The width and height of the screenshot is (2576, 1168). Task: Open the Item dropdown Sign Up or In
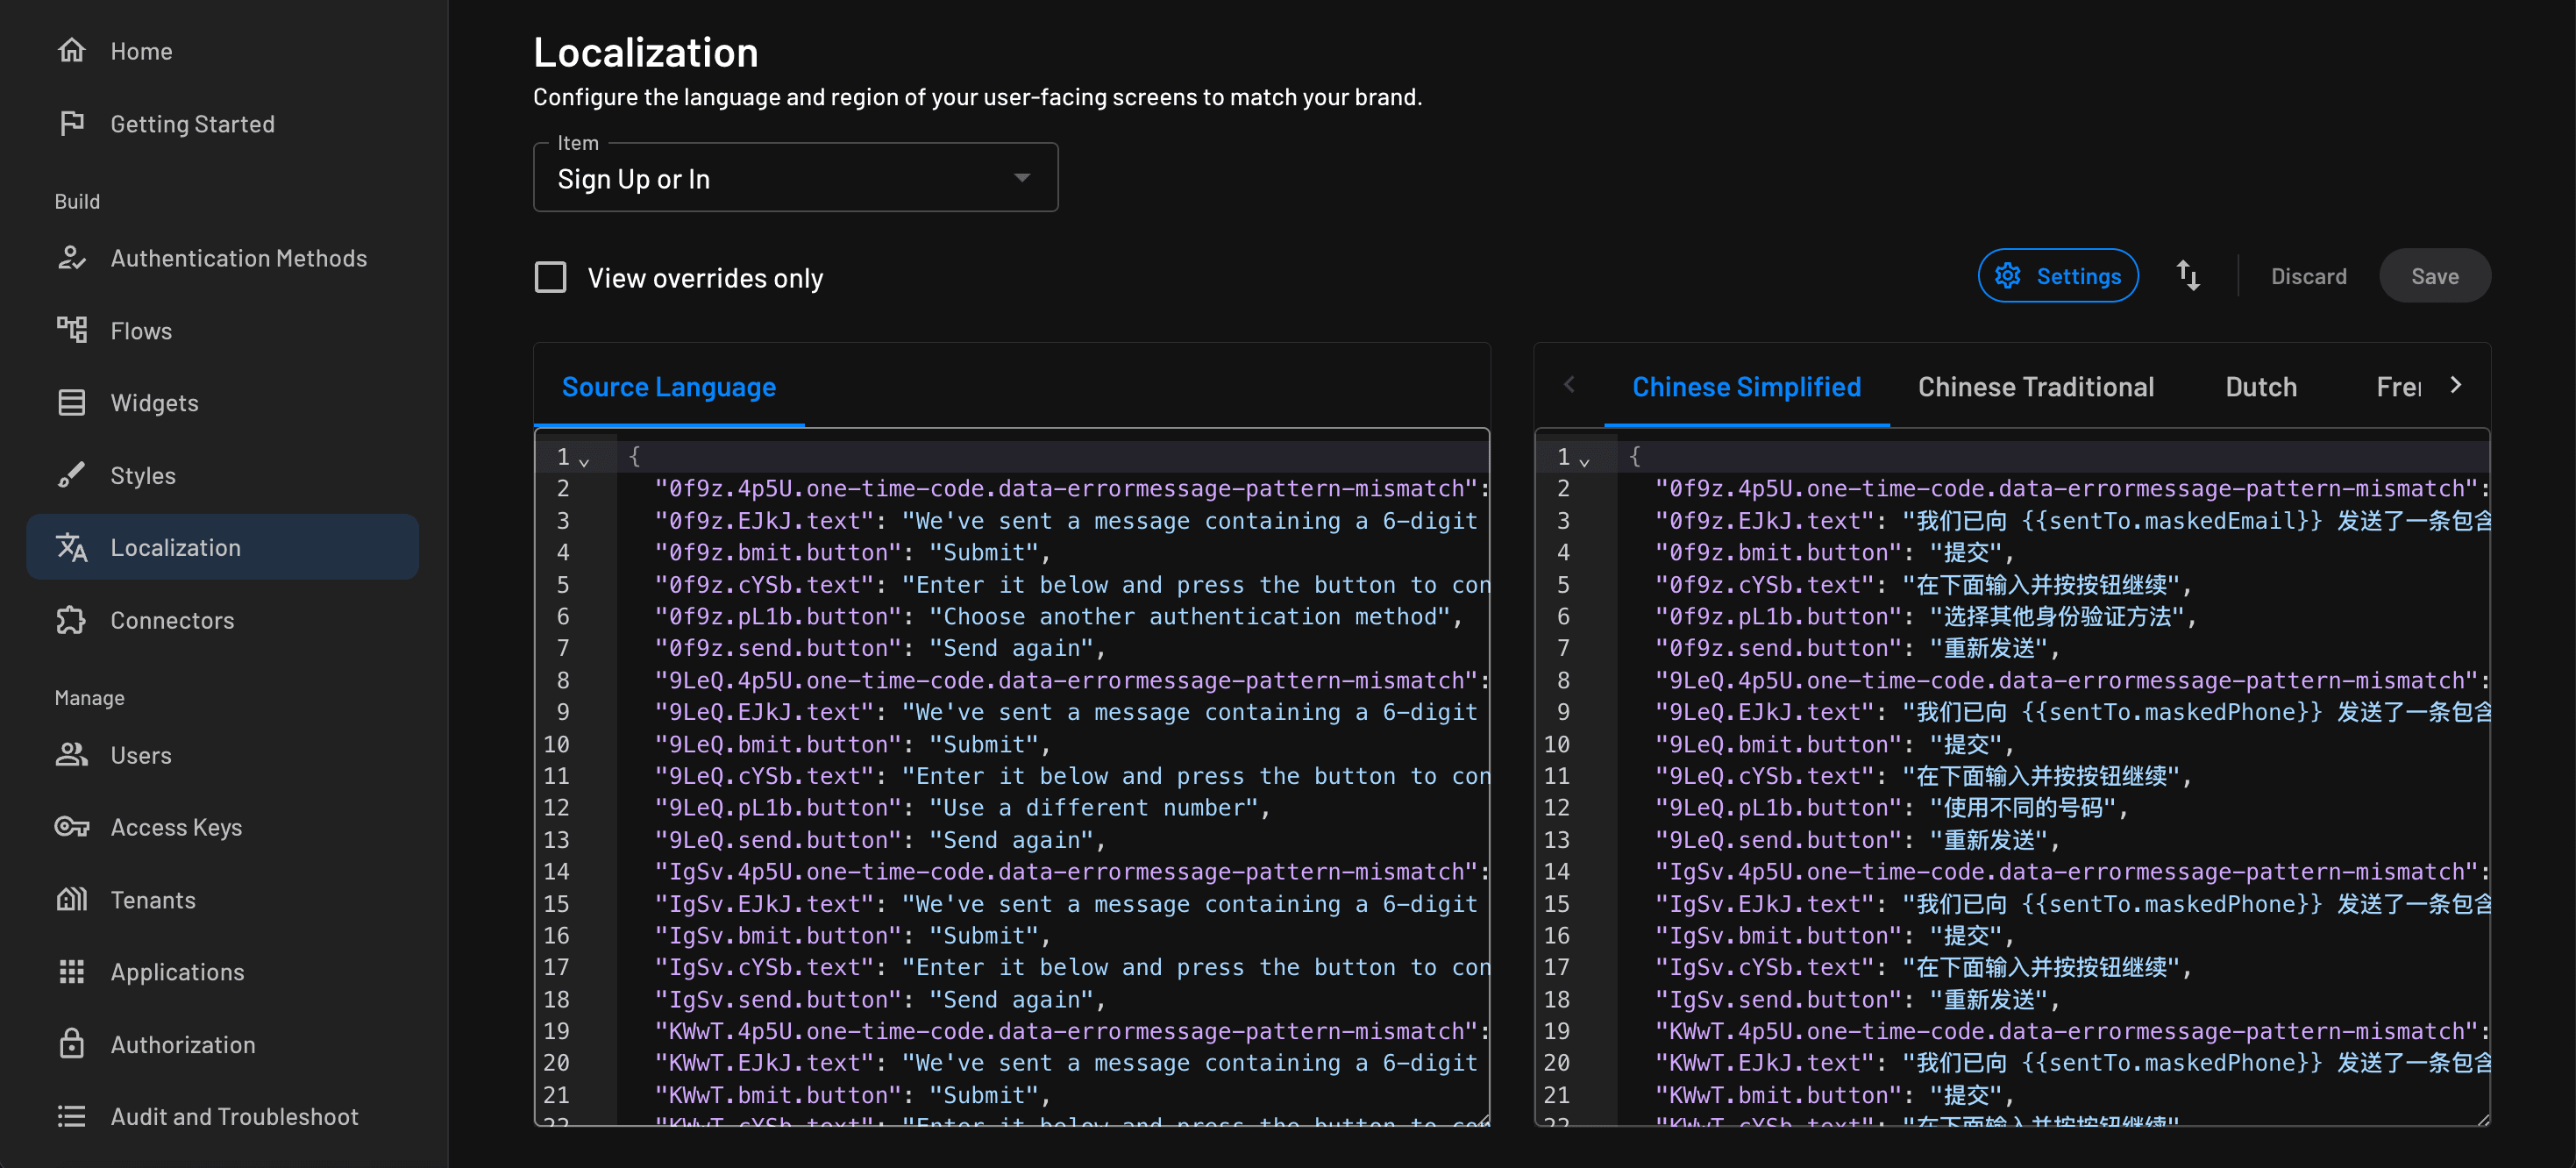pyautogui.click(x=795, y=178)
